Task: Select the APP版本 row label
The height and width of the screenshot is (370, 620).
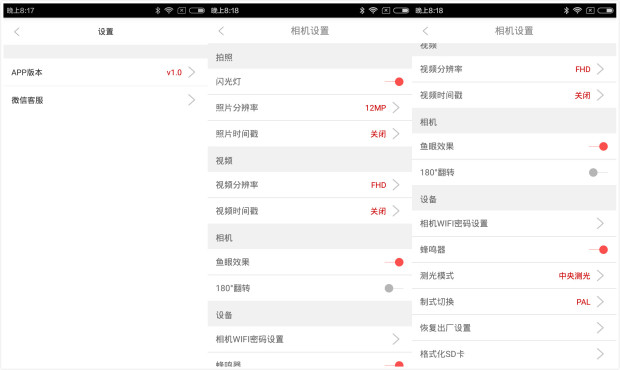Action: [27, 72]
